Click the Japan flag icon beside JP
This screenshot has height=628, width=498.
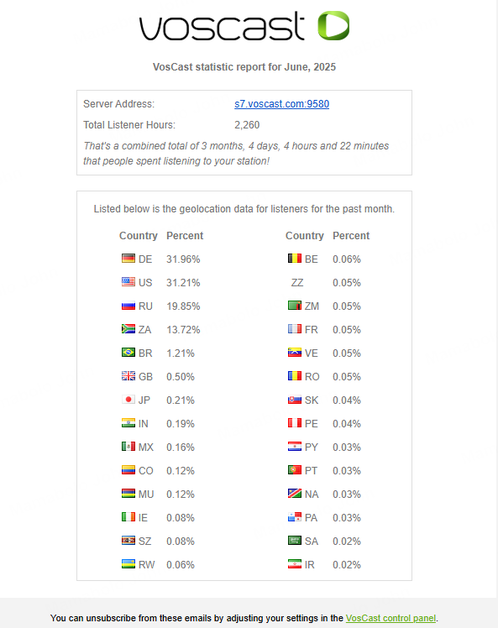[128, 399]
